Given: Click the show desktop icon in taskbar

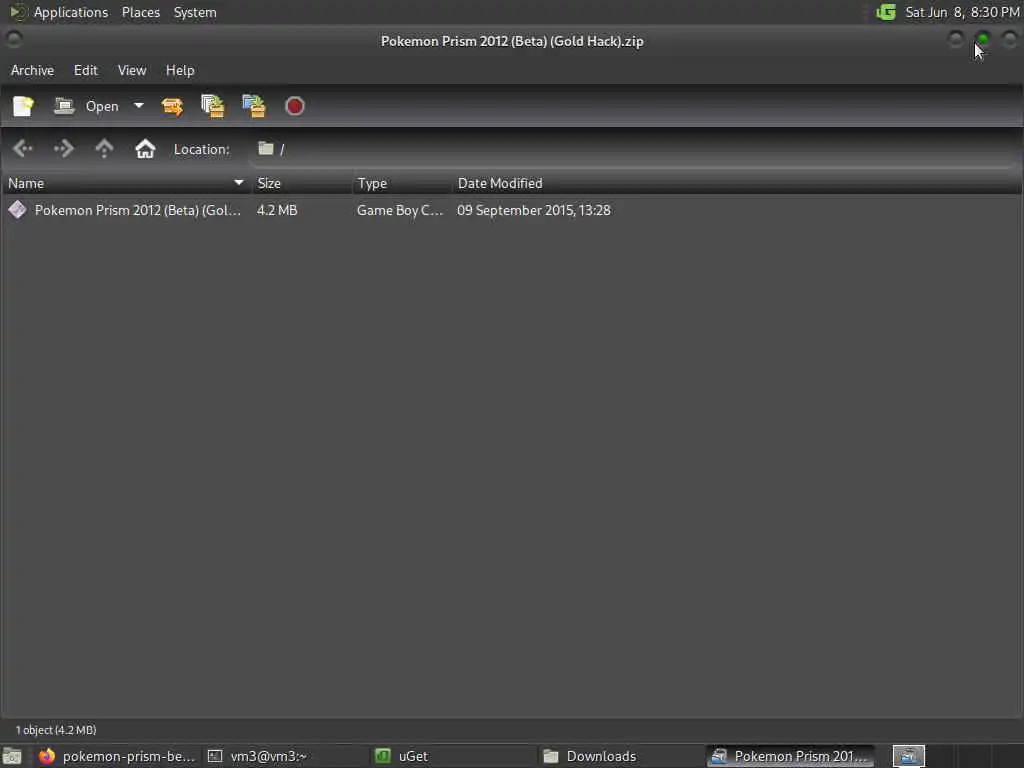Looking at the screenshot, I should tap(12, 756).
